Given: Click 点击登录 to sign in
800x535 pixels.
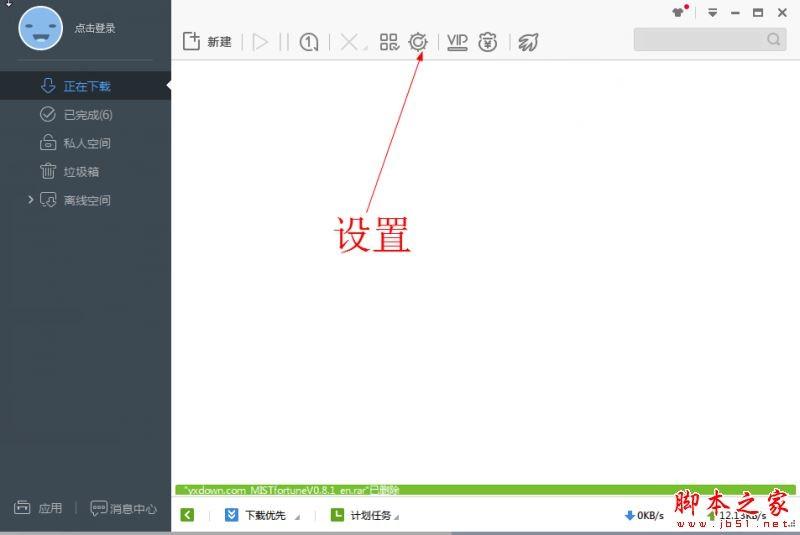Looking at the screenshot, I should 95,28.
